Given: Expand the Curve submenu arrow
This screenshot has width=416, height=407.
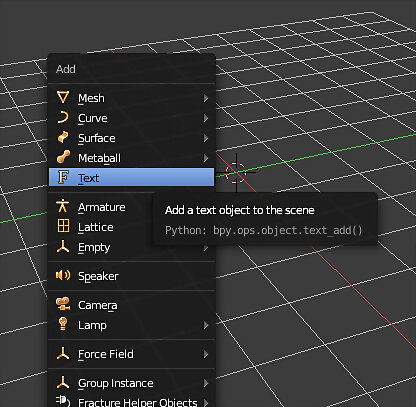Looking at the screenshot, I should (x=206, y=118).
